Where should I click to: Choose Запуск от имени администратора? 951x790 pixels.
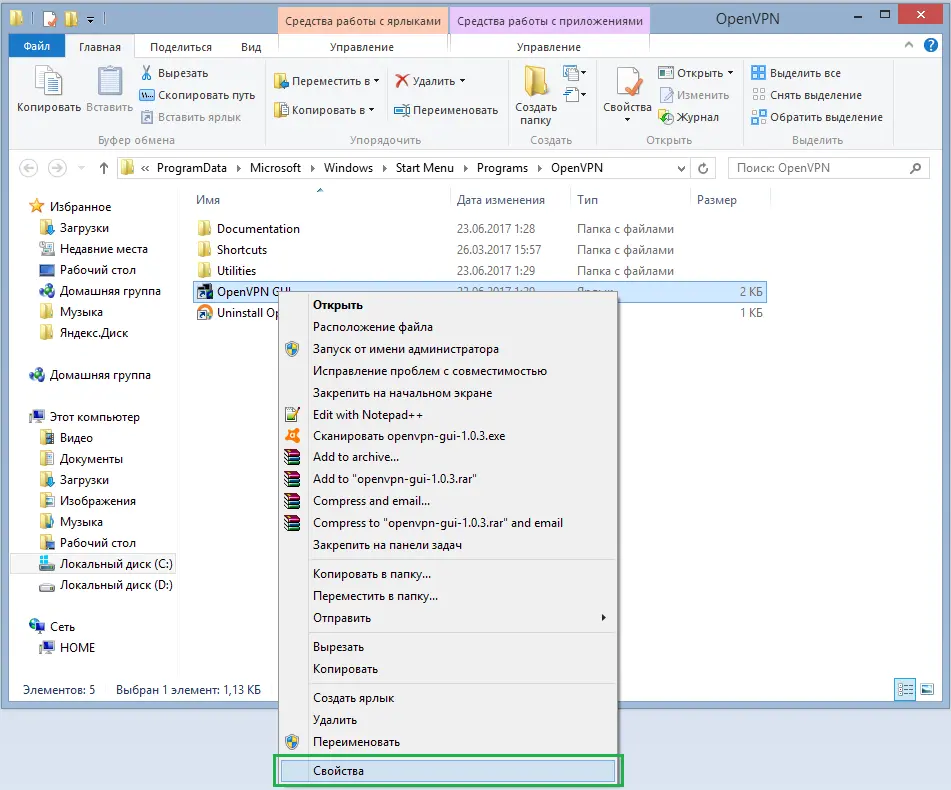[448, 349]
